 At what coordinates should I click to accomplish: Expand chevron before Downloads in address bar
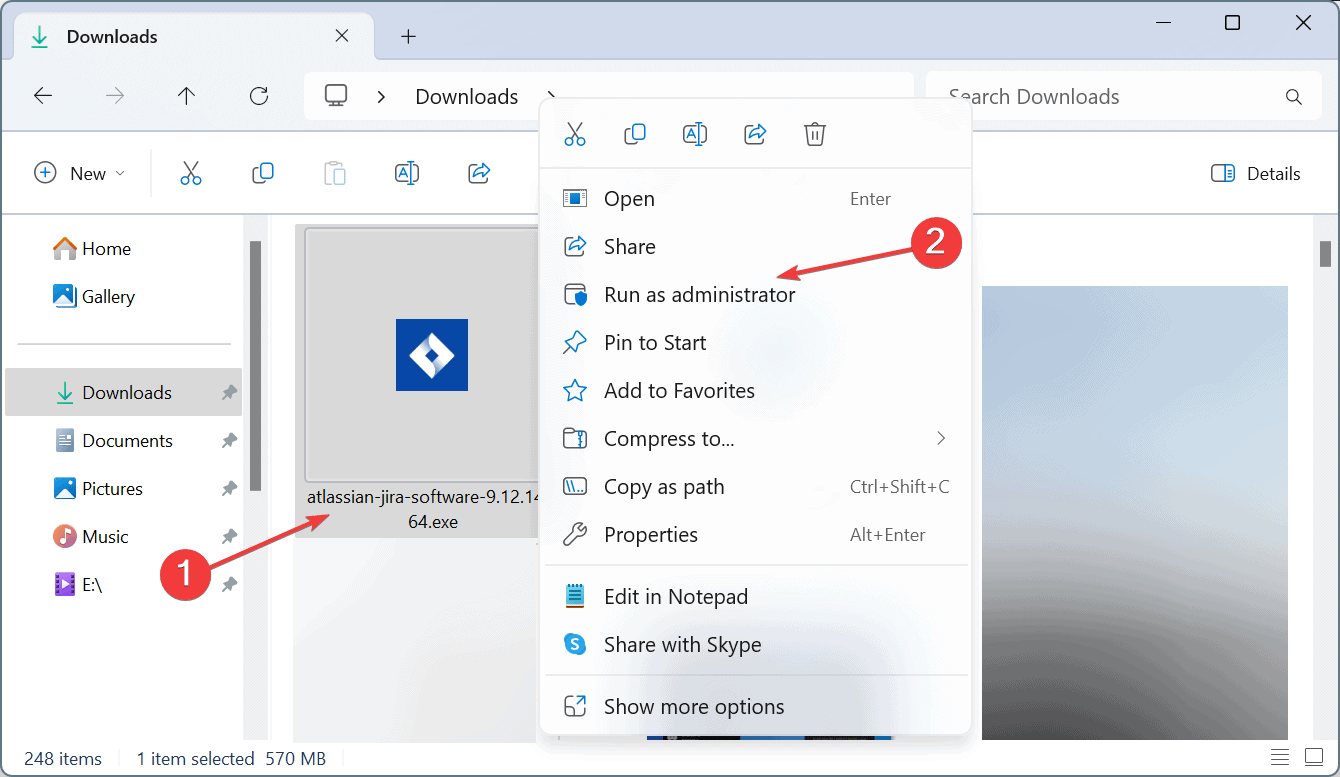pyautogui.click(x=381, y=96)
